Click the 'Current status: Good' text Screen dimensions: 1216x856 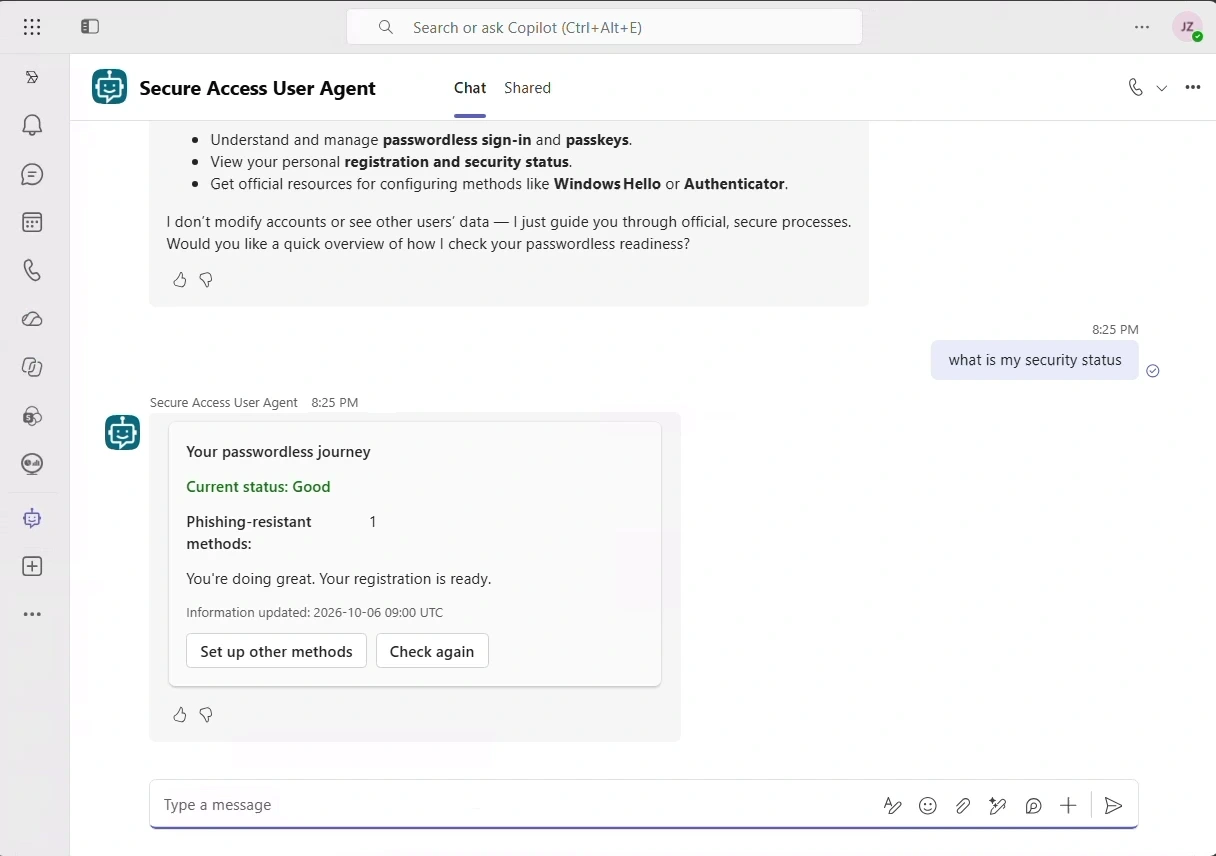click(x=258, y=487)
